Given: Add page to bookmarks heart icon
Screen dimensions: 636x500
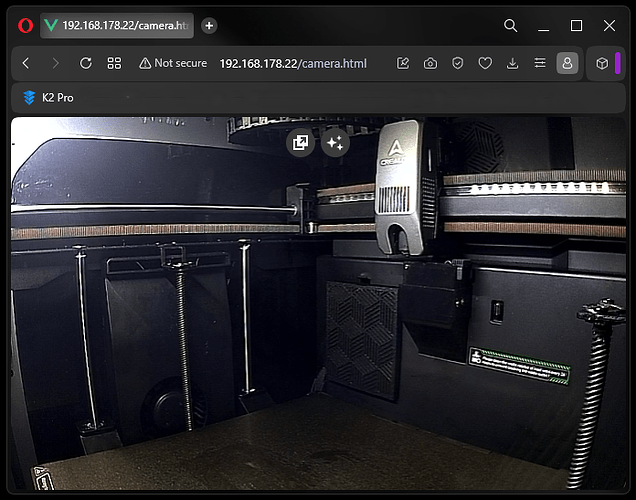Looking at the screenshot, I should click(485, 63).
